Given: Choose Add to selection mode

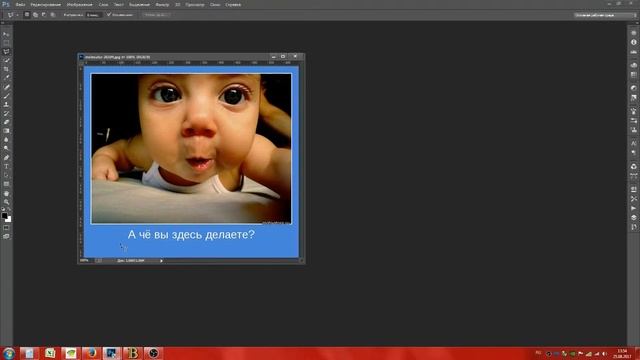Looking at the screenshot, I should [x=36, y=14].
